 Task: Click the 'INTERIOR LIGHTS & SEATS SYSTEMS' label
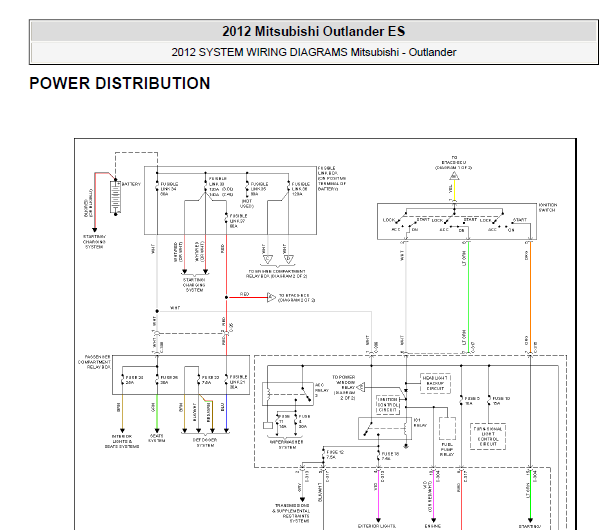coord(122,441)
